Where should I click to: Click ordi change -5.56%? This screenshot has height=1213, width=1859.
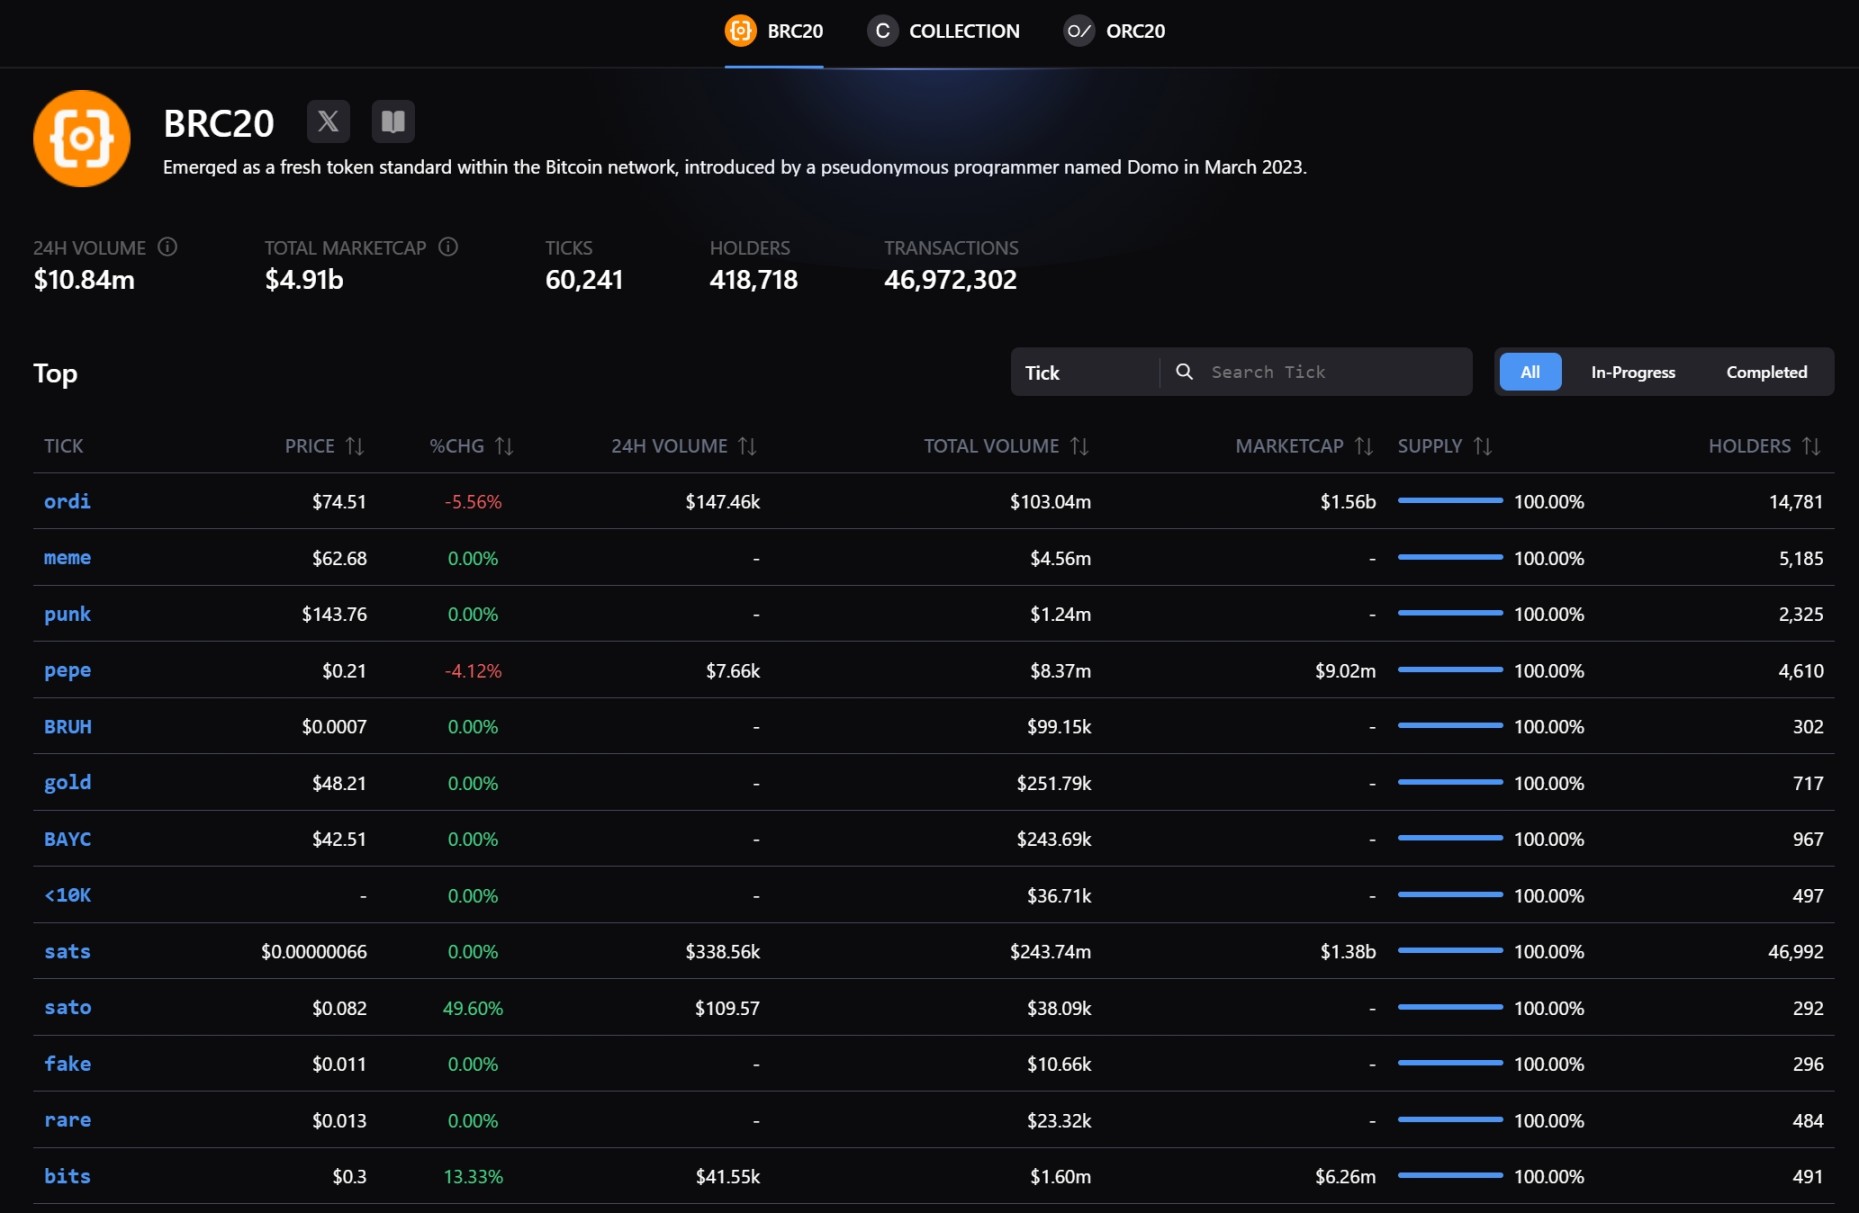point(473,502)
